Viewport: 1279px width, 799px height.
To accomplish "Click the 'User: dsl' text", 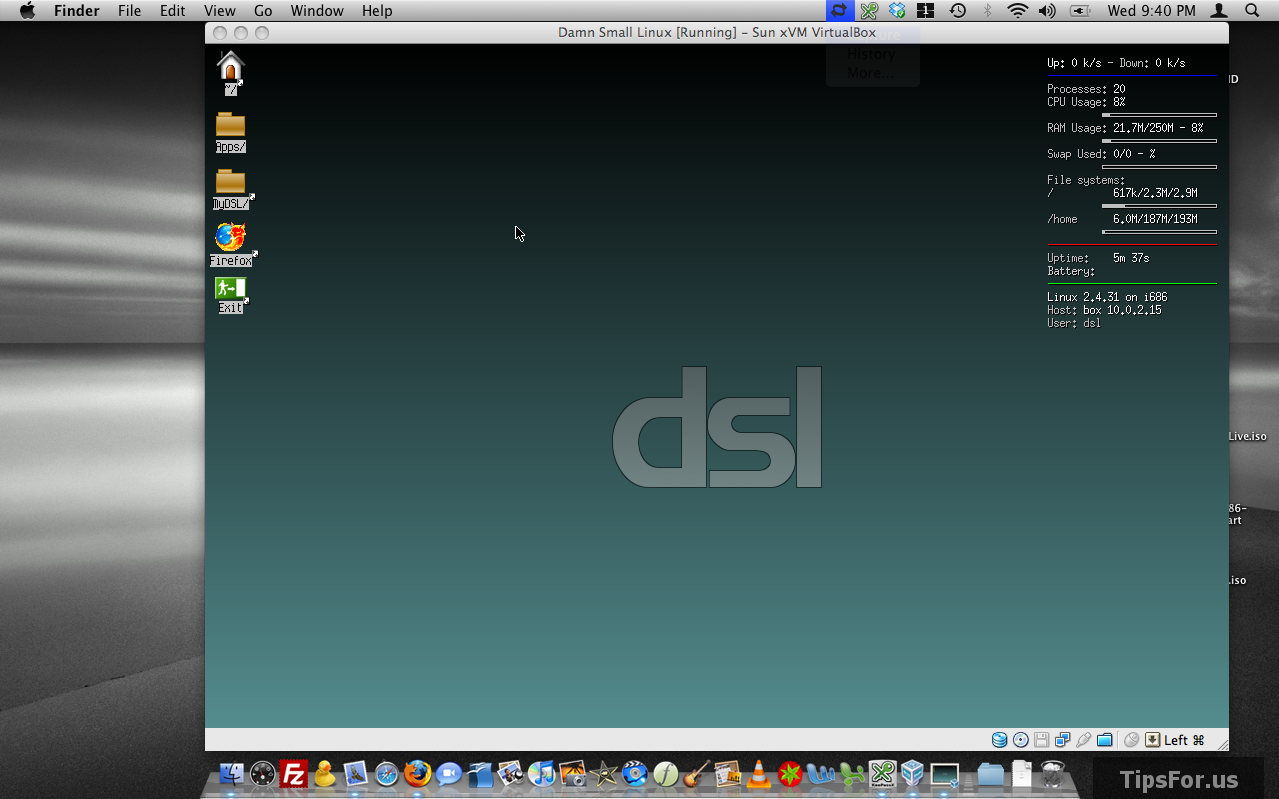I will [1074, 323].
